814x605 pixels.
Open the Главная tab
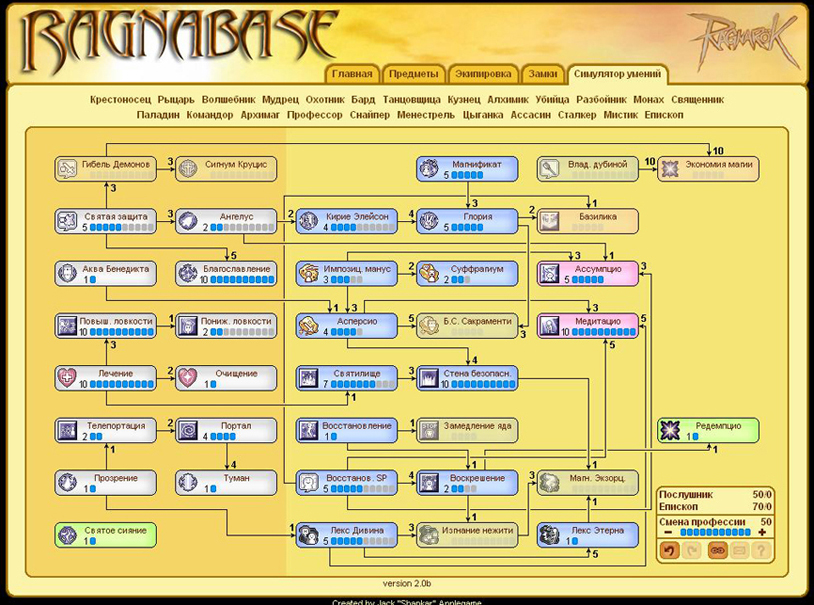click(352, 74)
